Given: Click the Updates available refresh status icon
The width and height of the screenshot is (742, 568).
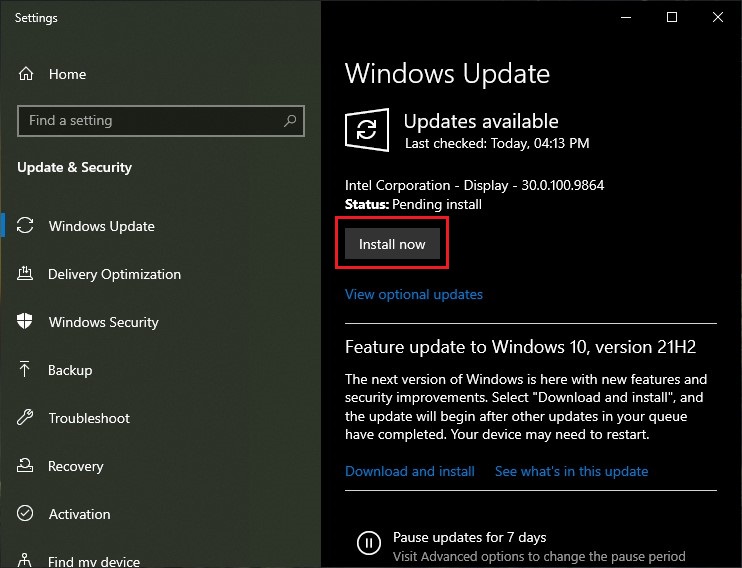Looking at the screenshot, I should point(367,130).
